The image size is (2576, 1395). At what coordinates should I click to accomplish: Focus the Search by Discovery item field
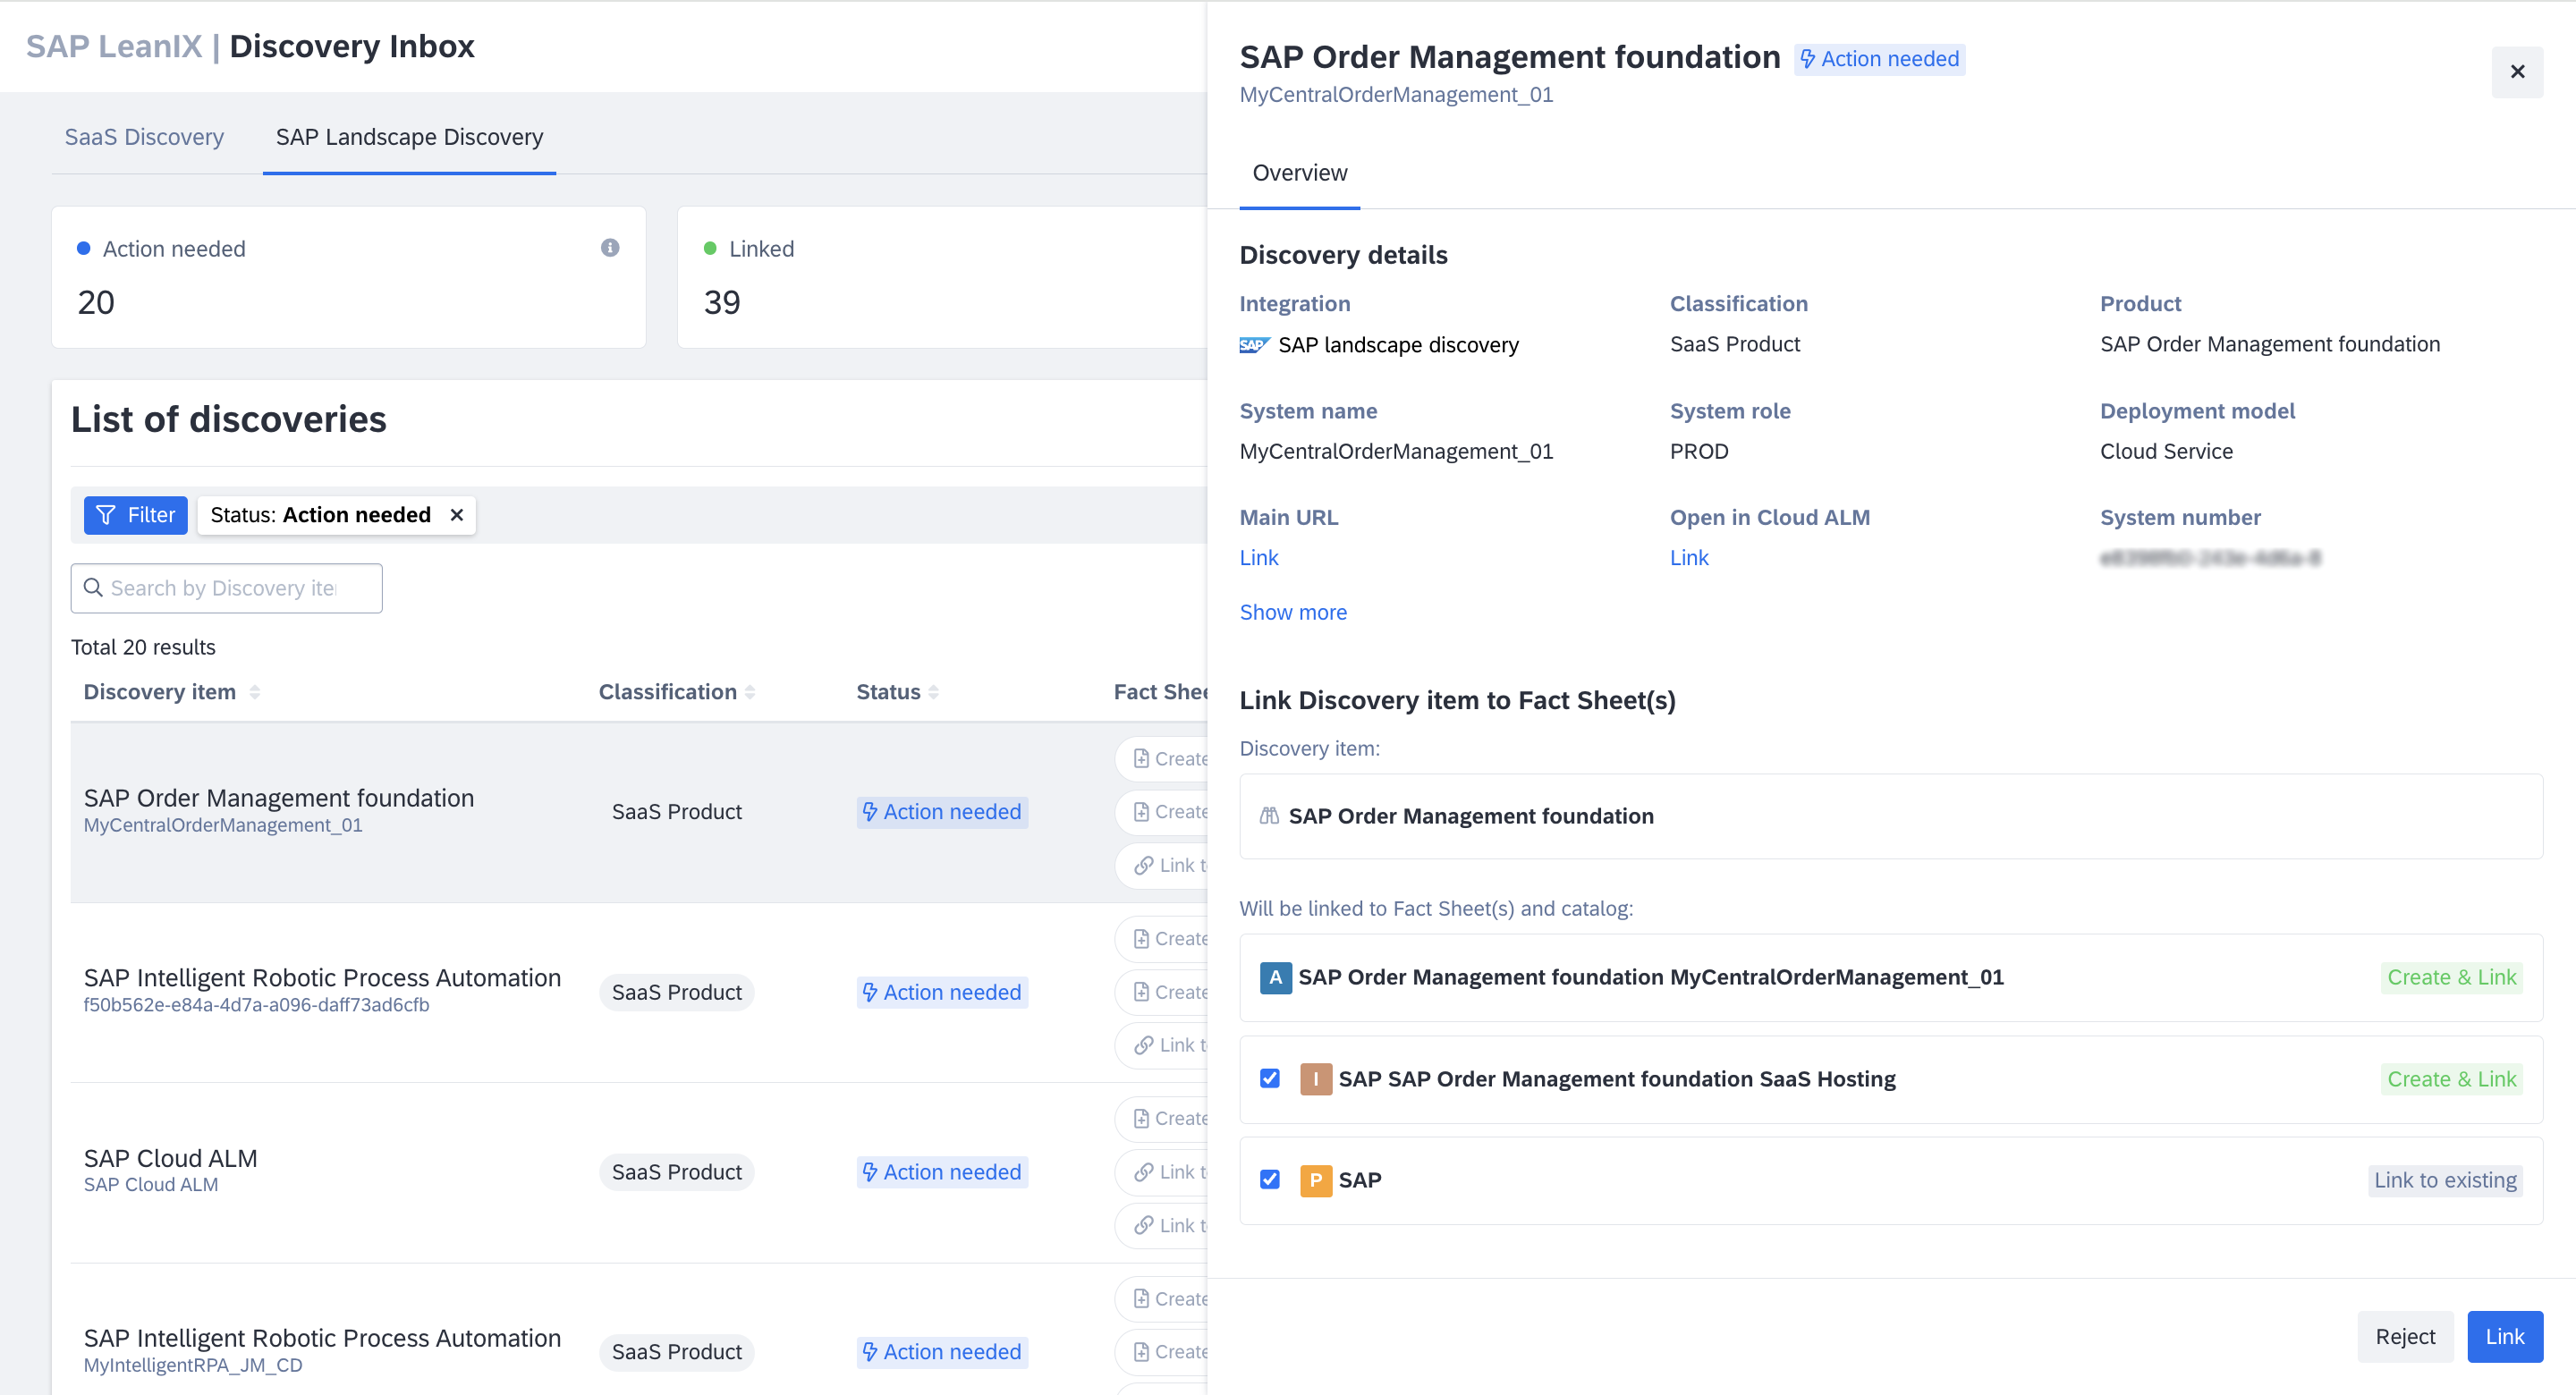[226, 588]
